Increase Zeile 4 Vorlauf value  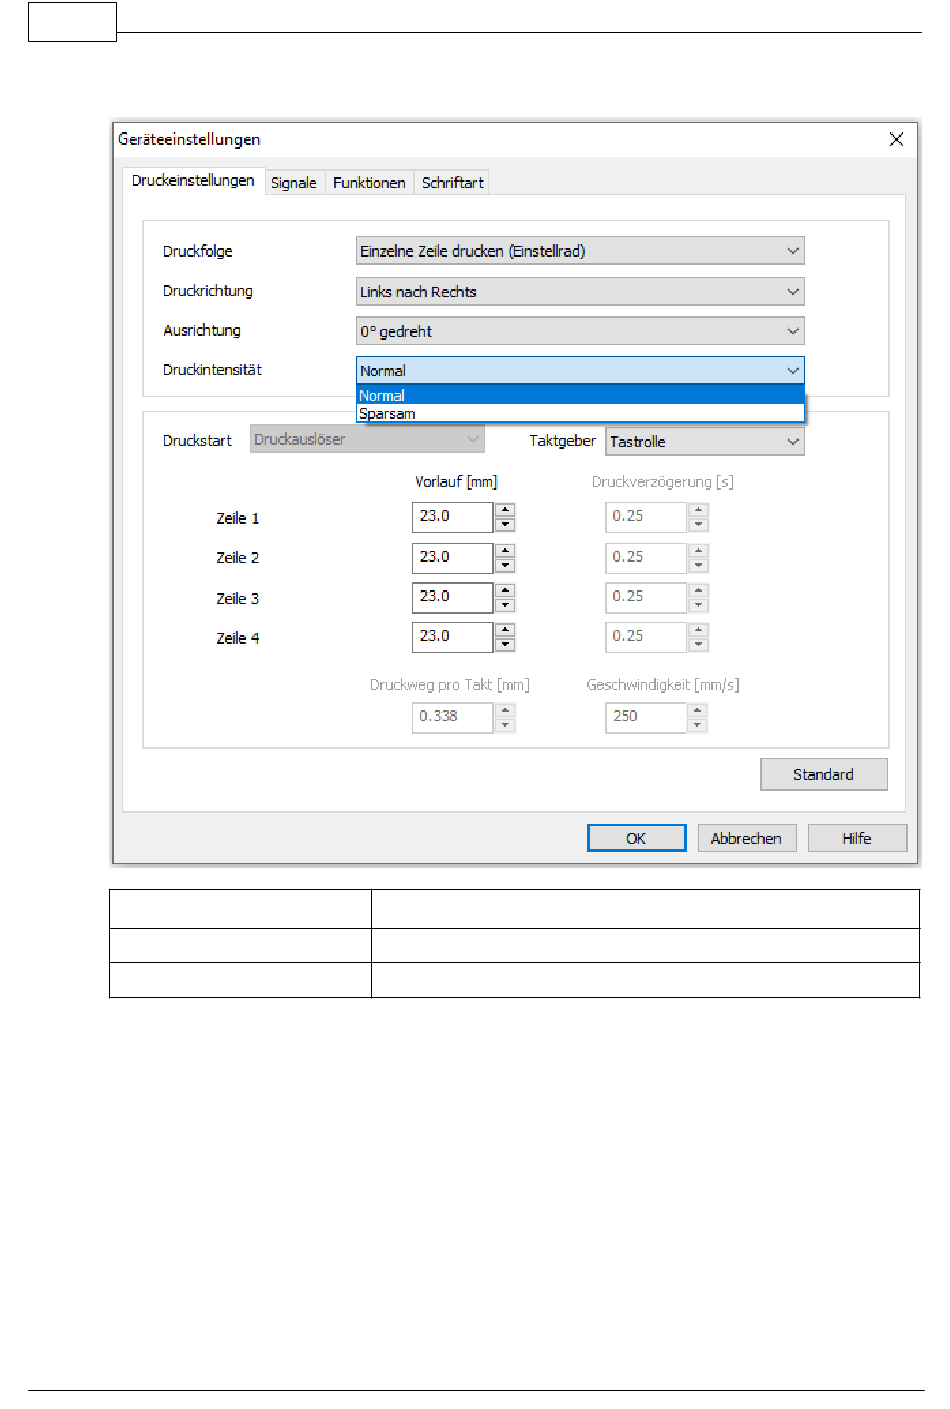[x=505, y=630]
